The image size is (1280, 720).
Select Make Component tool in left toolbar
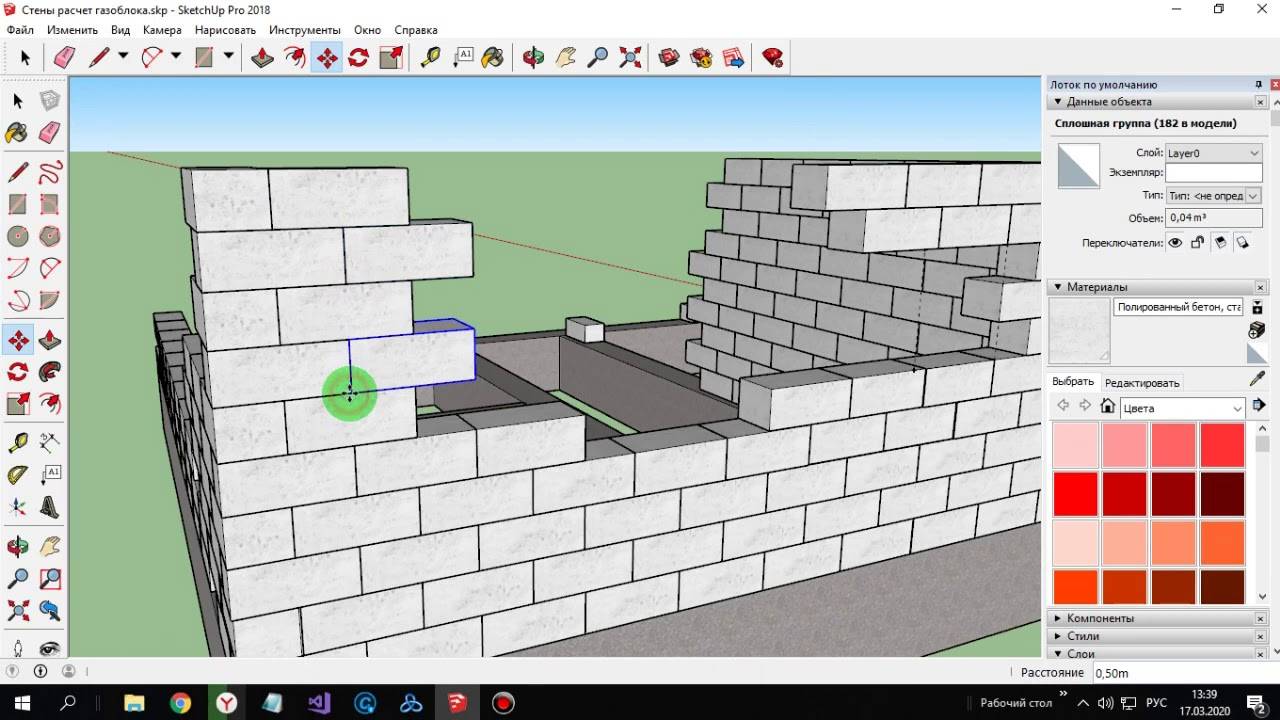pyautogui.click(x=49, y=101)
